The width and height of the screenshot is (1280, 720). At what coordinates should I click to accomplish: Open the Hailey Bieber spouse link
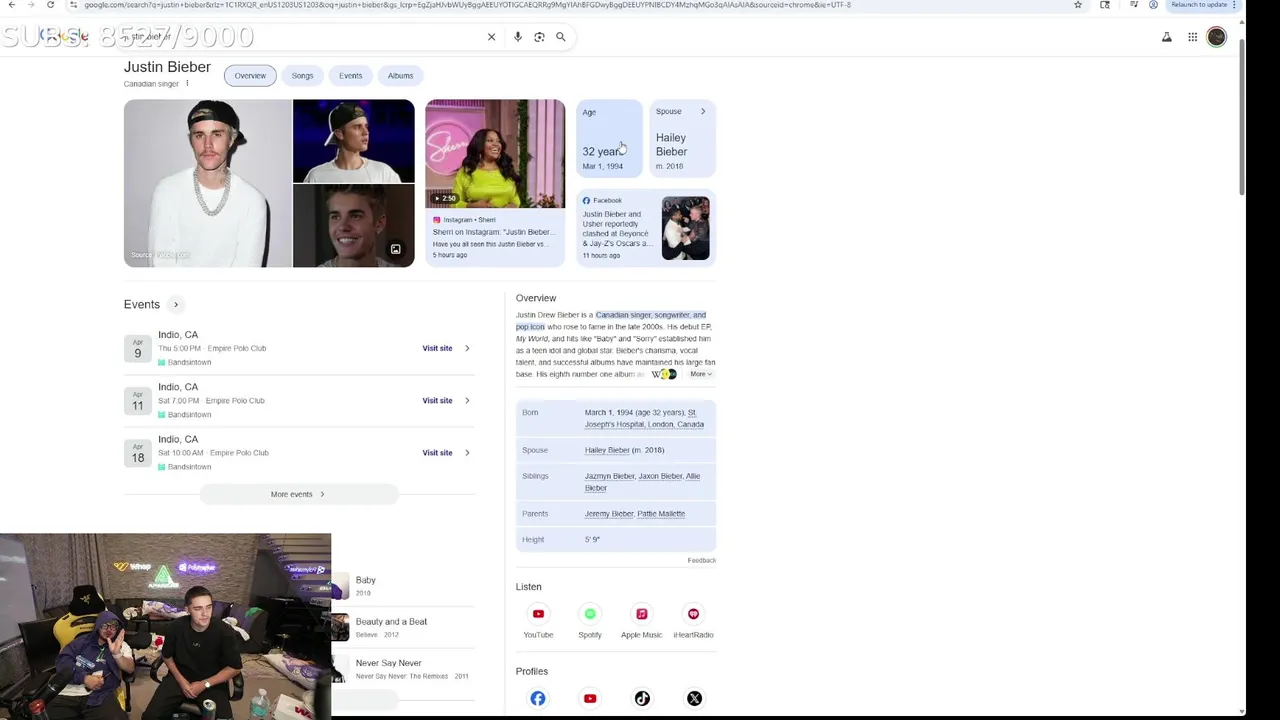pos(607,450)
